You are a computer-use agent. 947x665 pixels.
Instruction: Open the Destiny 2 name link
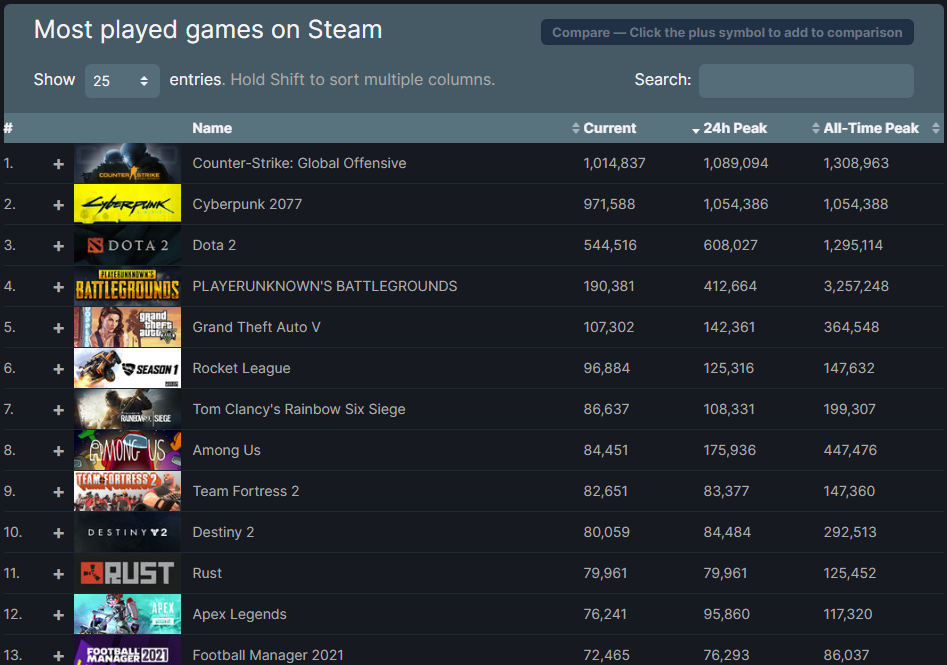tap(223, 532)
